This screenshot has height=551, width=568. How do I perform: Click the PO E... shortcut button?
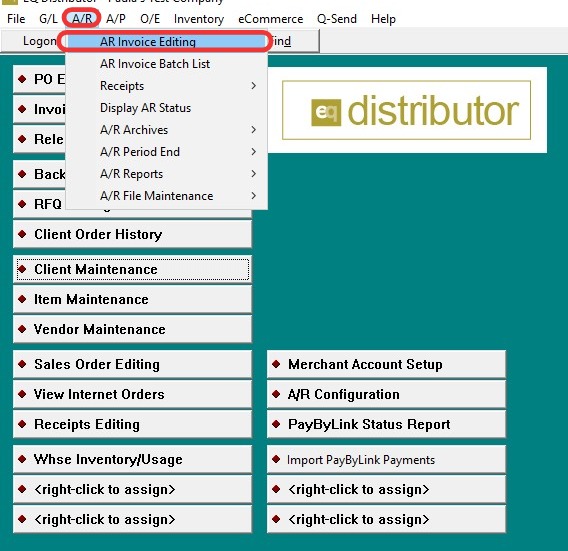coord(39,79)
